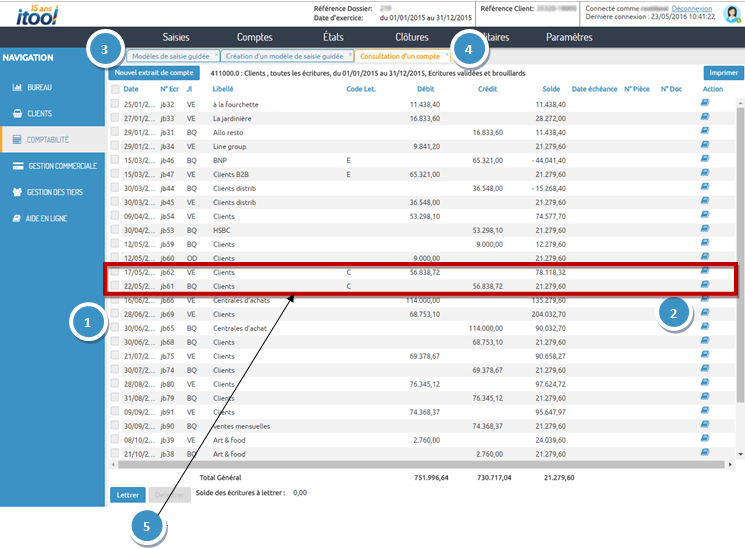
Task: Click action icon for 'à la fourchette' row
Action: click(705, 104)
